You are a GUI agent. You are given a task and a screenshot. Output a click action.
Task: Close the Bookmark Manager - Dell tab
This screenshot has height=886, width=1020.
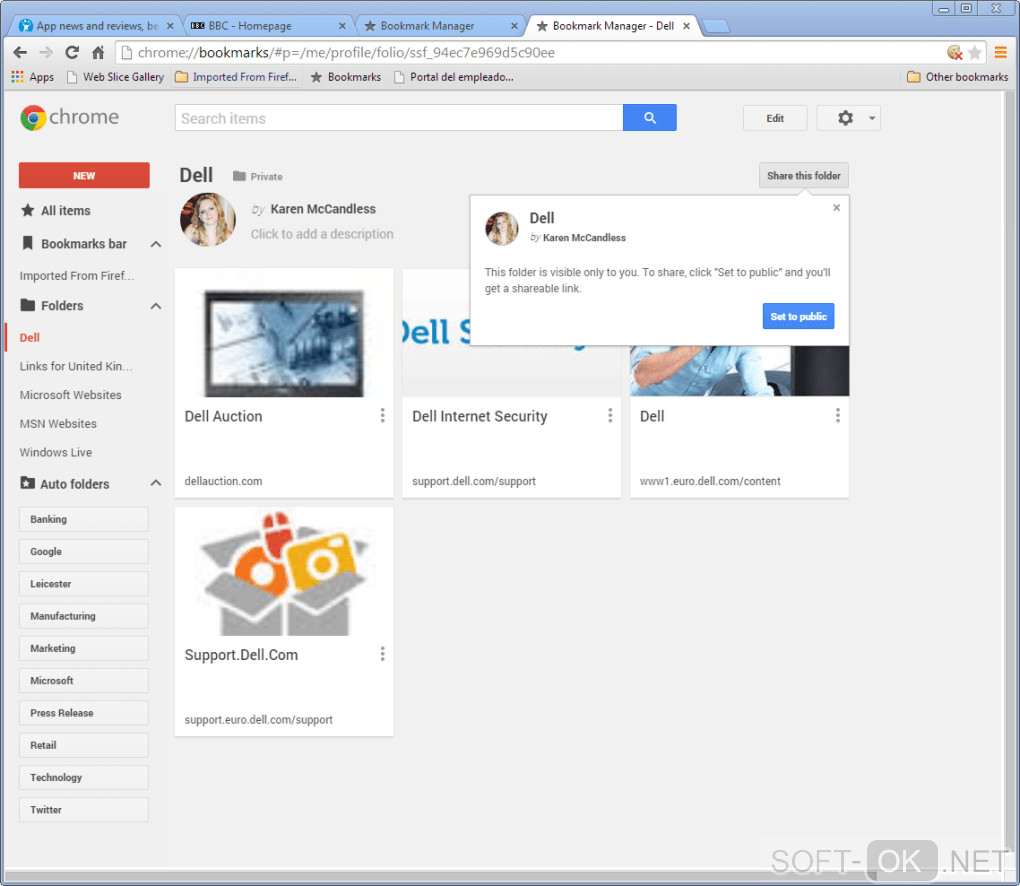point(686,26)
